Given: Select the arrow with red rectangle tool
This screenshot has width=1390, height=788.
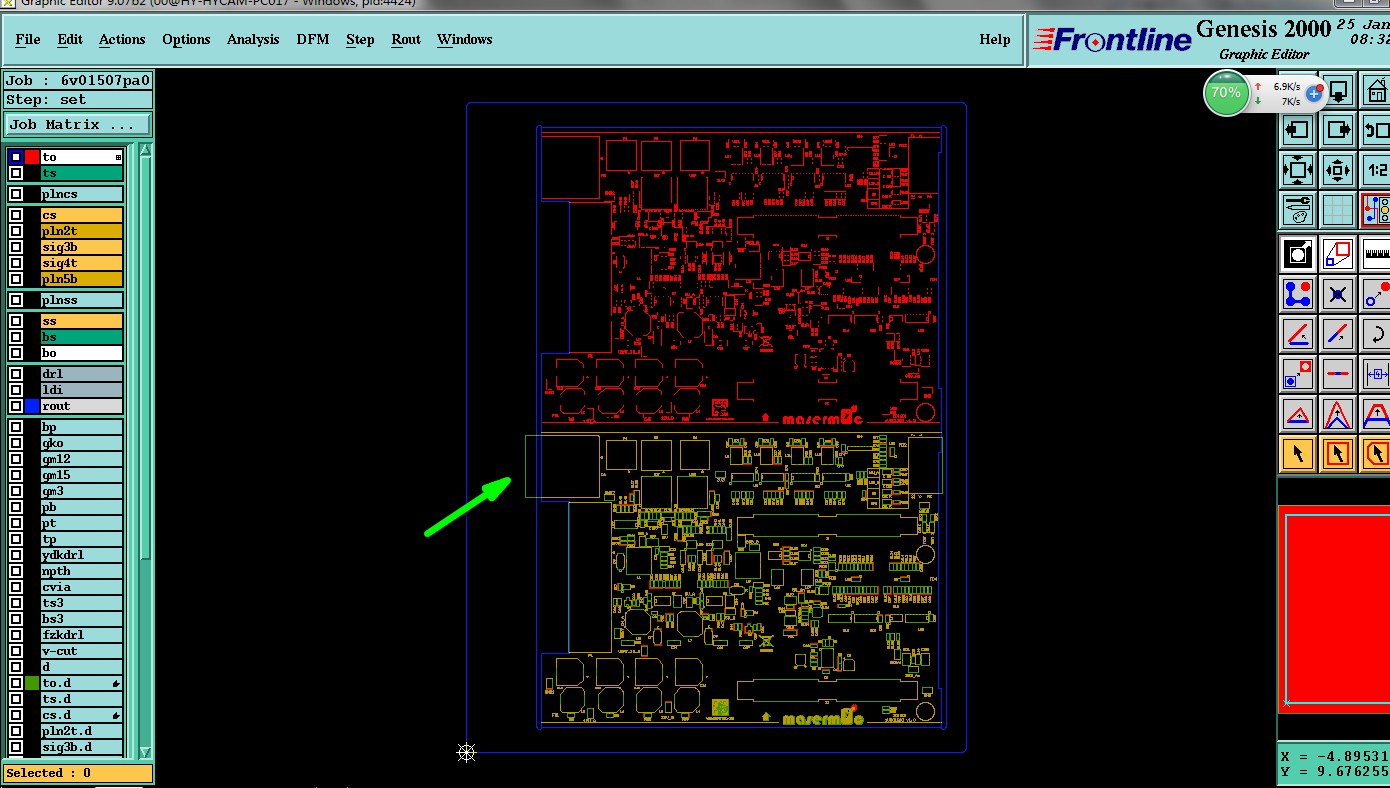Looking at the screenshot, I should point(1338,454).
